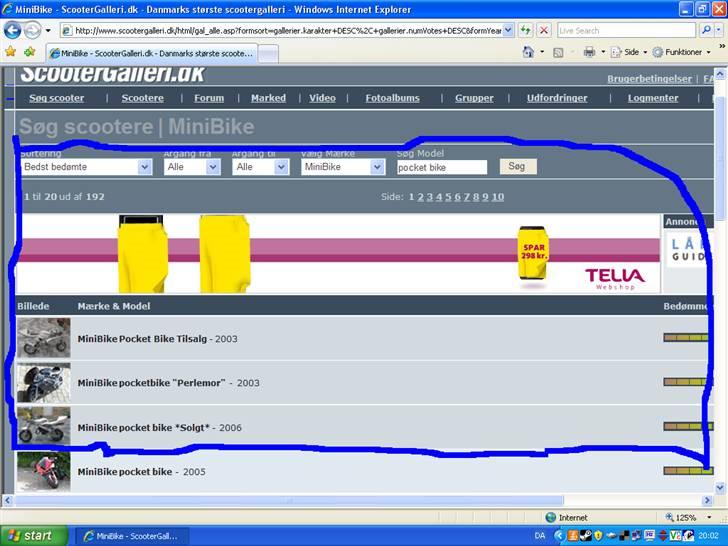
Task: Open 'MiniBike pocketbike "Perlemor" - 2003' entry
Action: (169, 383)
